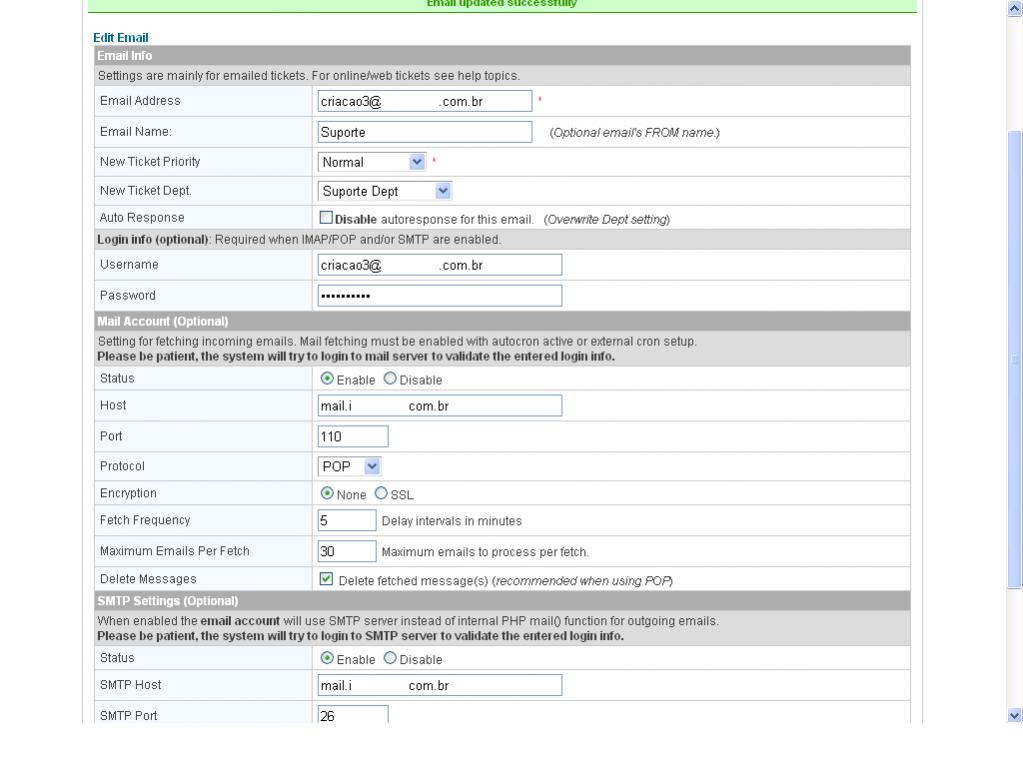
Task: Click the vertical scrollbar thumb
Action: pyautogui.click(x=1015, y=359)
